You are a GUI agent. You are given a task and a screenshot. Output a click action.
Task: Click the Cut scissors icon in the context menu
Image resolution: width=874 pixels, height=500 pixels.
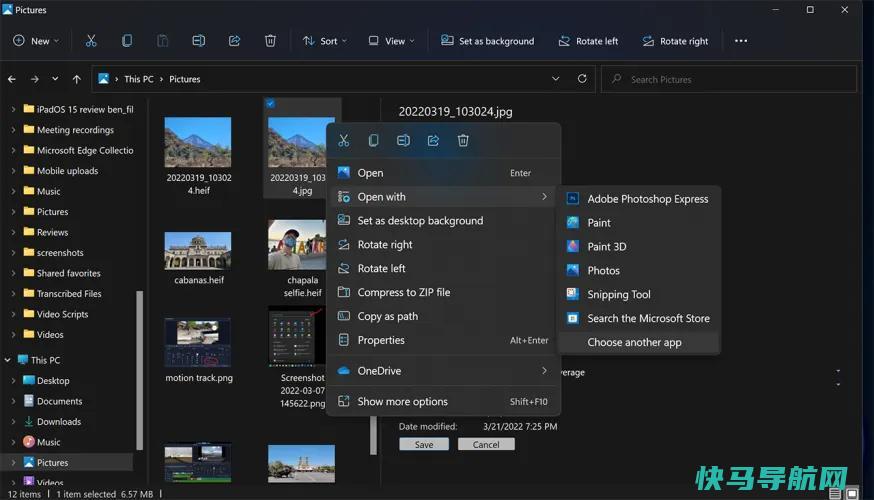point(343,140)
